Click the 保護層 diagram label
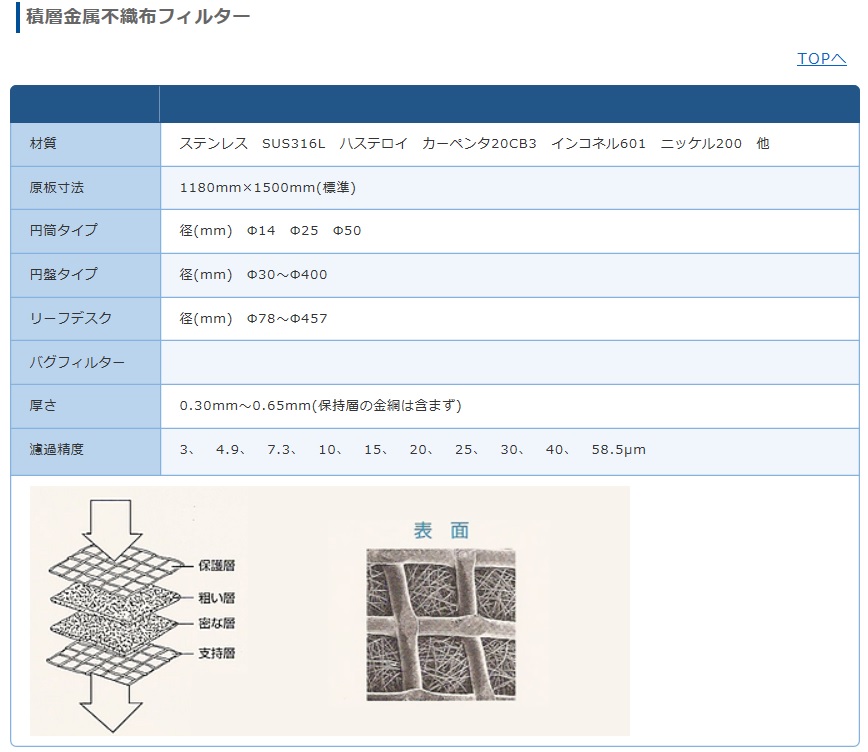 point(216,565)
